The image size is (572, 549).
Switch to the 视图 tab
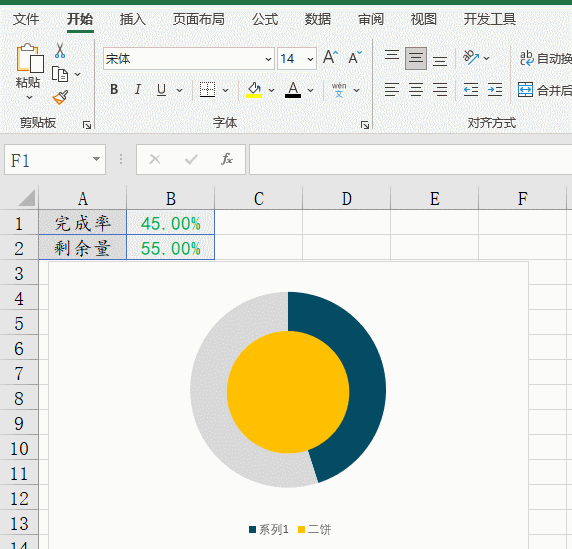[x=424, y=19]
